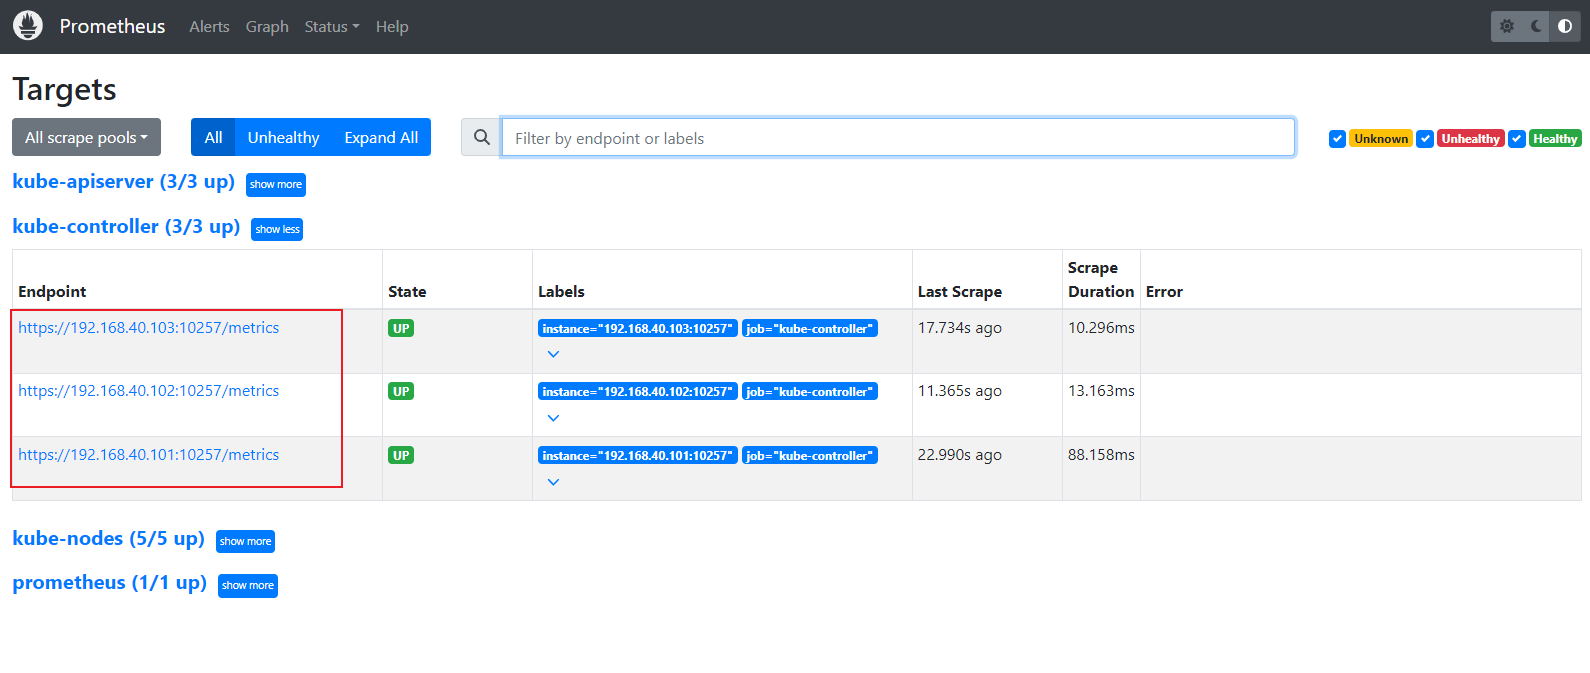Select the browser-preference theme gear icon
1590x673 pixels.
[1506, 26]
